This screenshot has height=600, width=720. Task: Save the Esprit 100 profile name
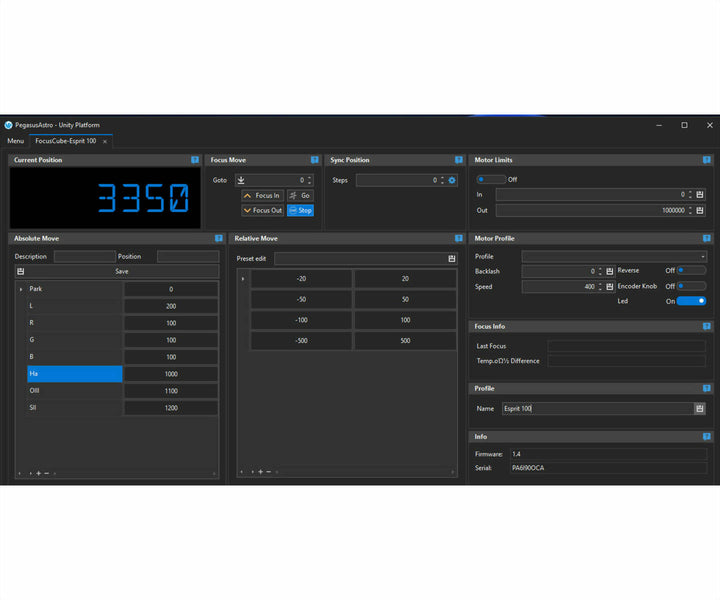coord(700,408)
